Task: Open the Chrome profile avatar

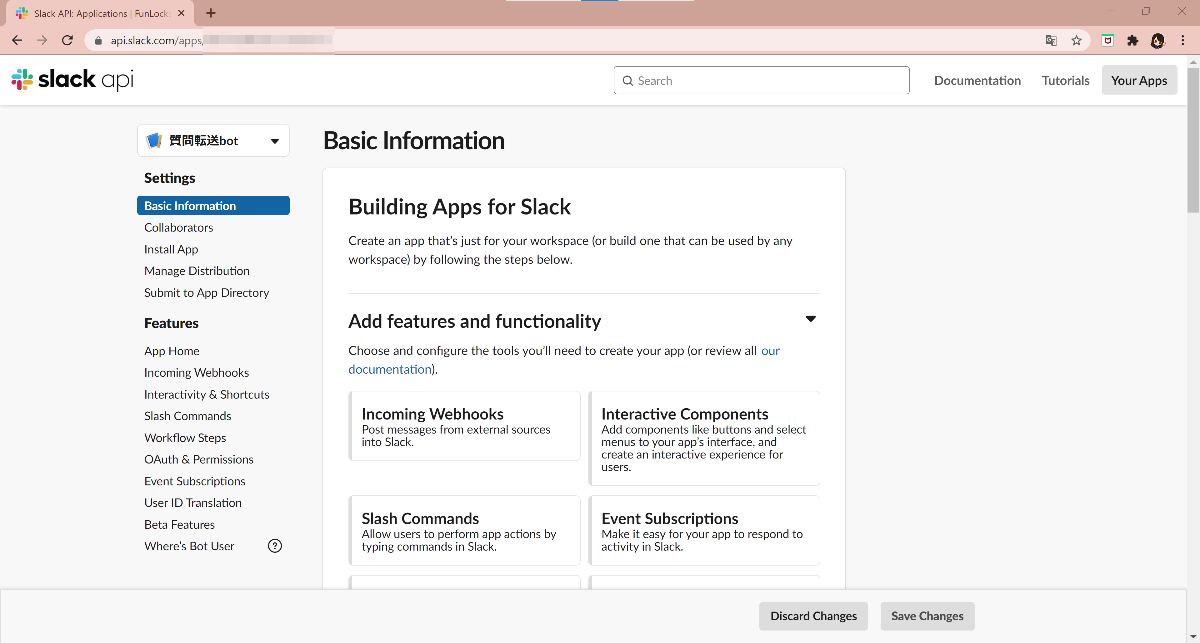Action: (x=1158, y=40)
